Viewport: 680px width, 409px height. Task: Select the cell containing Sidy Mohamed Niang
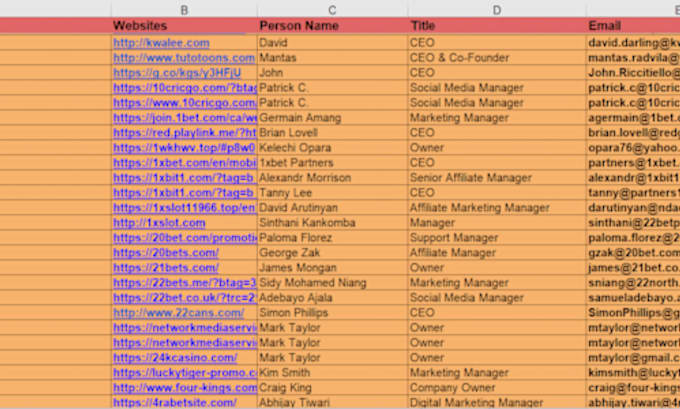tap(332, 282)
